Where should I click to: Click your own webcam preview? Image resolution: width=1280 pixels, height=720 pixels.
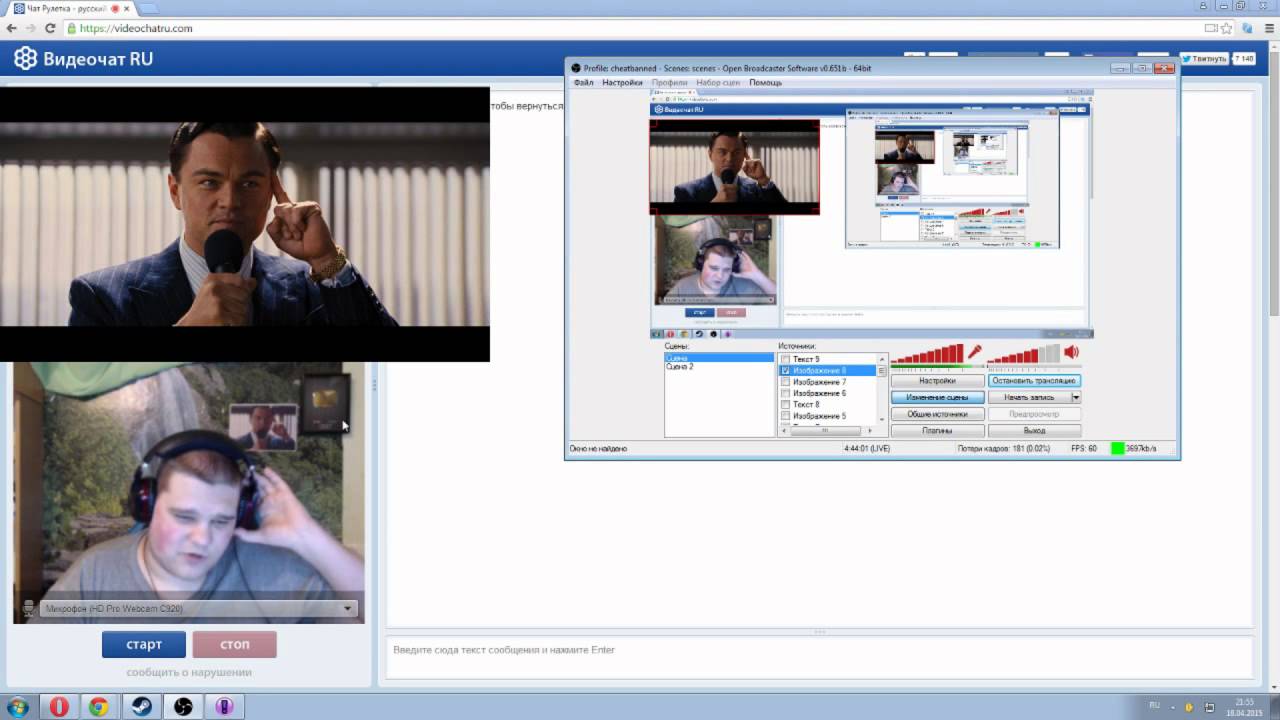[x=188, y=492]
